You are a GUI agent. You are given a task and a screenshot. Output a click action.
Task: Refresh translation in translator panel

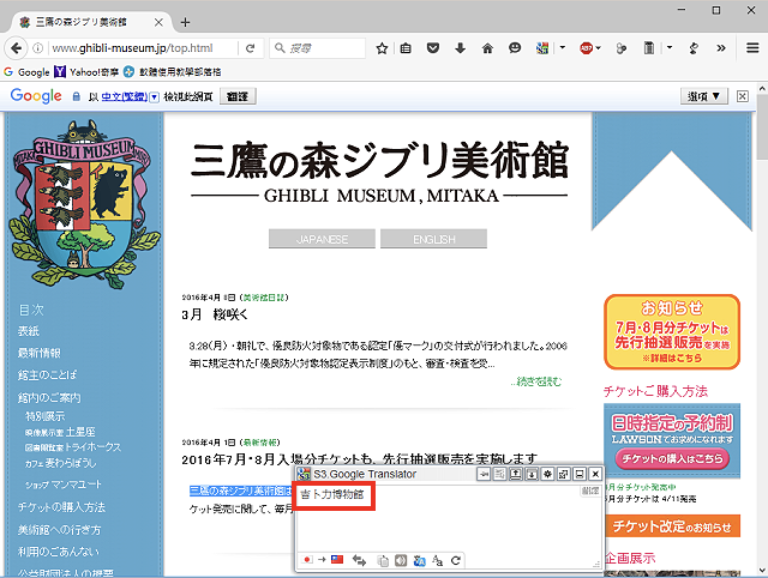point(456,560)
